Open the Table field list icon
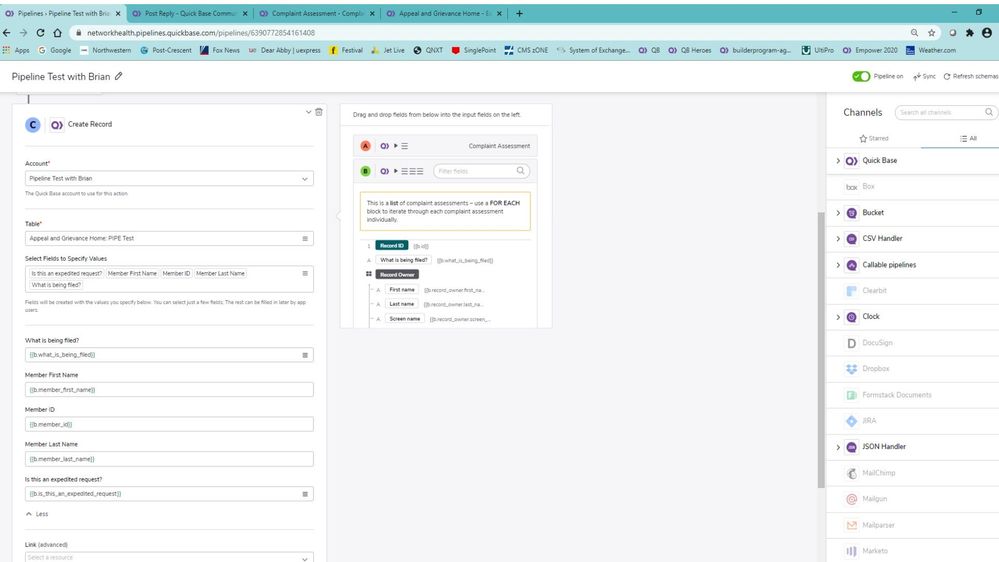This screenshot has height=562, width=999. tap(305, 238)
